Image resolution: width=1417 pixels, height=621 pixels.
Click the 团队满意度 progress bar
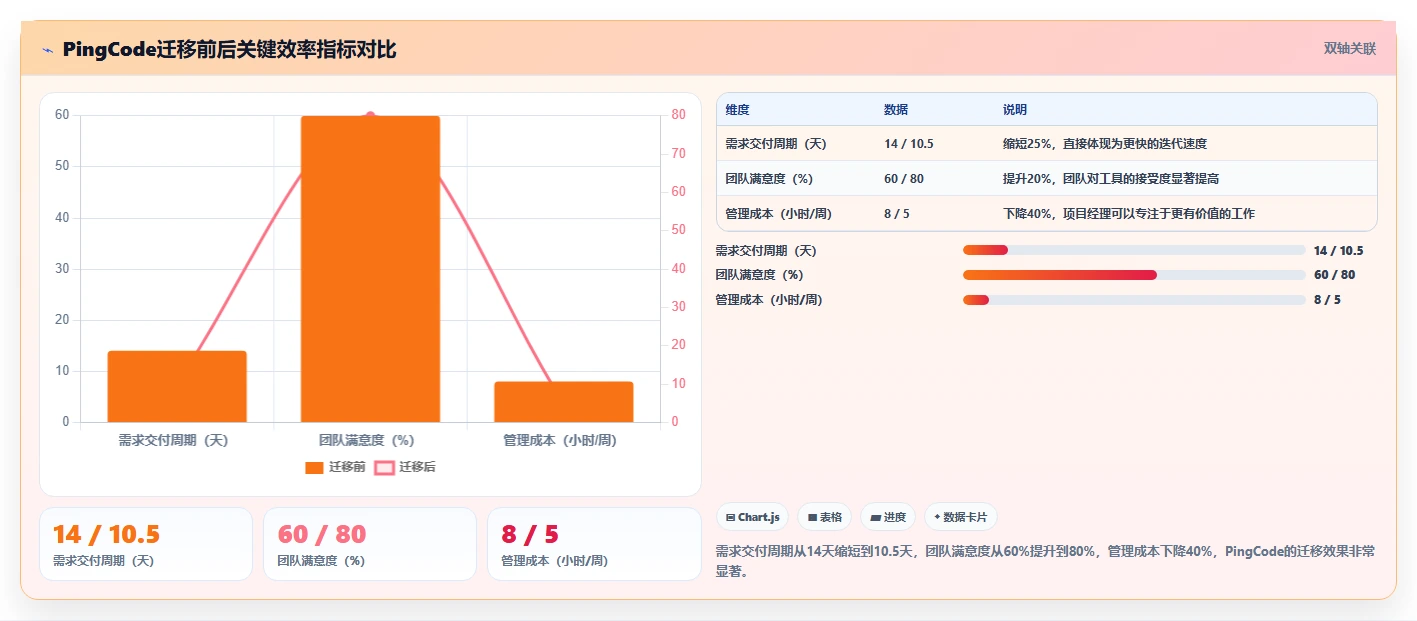[1134, 275]
